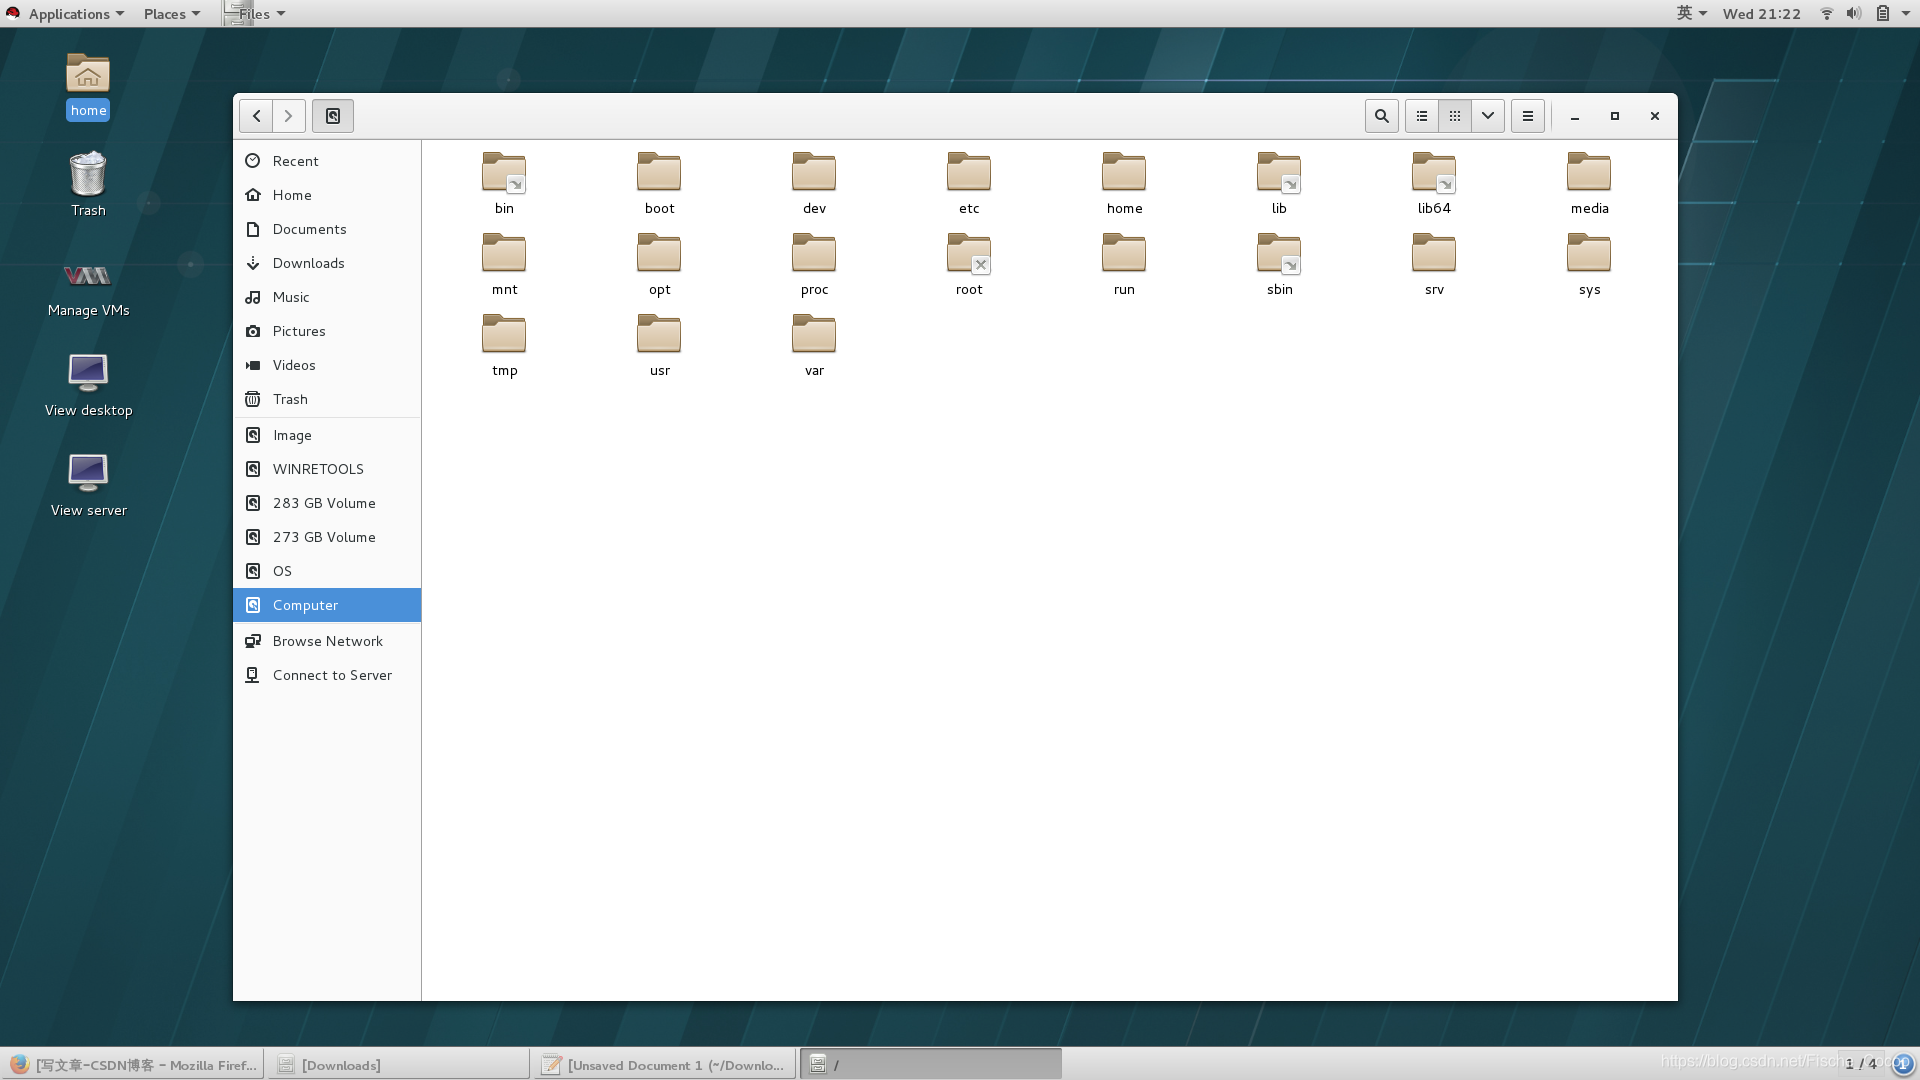Expand view options dropdown arrow
The image size is (1920, 1080).
(x=1488, y=116)
